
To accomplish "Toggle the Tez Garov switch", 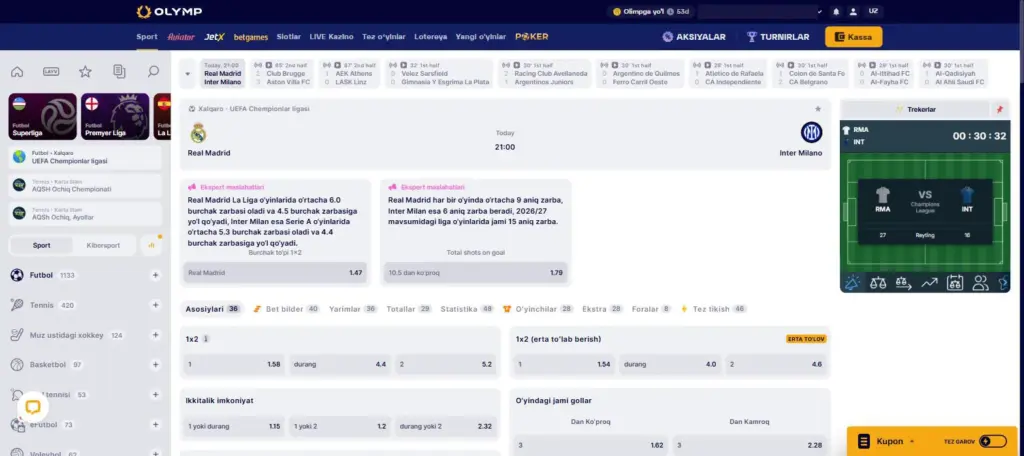I will point(993,442).
